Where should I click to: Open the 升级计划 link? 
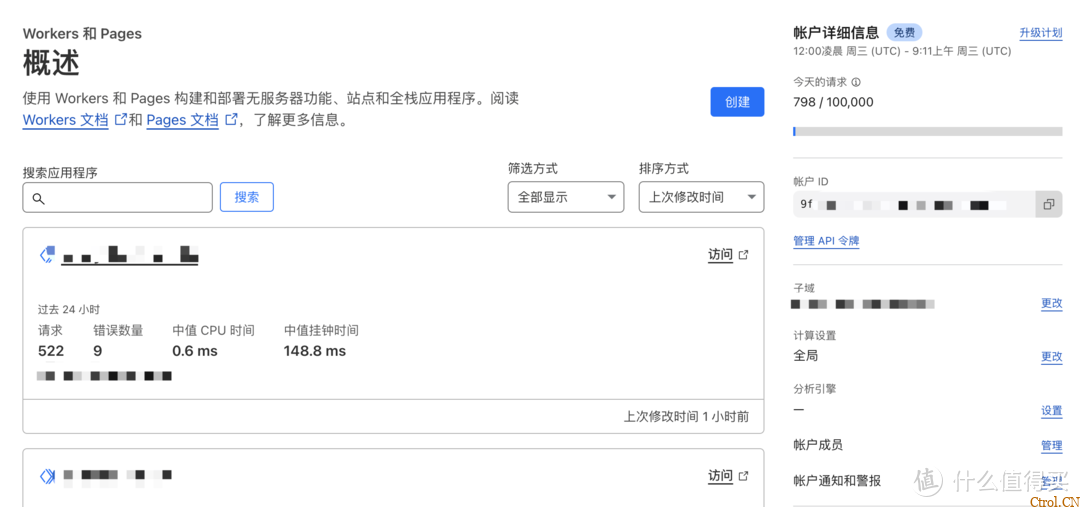1040,33
